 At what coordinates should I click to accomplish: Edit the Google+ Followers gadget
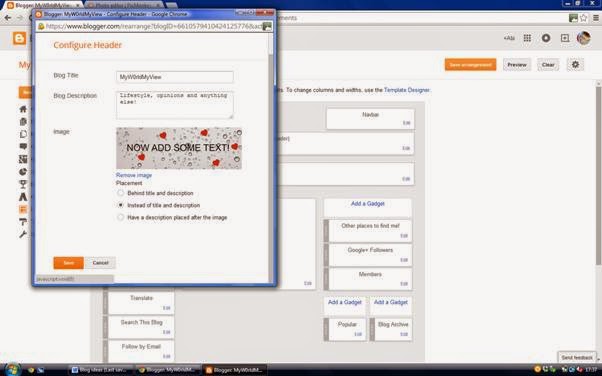(404, 260)
